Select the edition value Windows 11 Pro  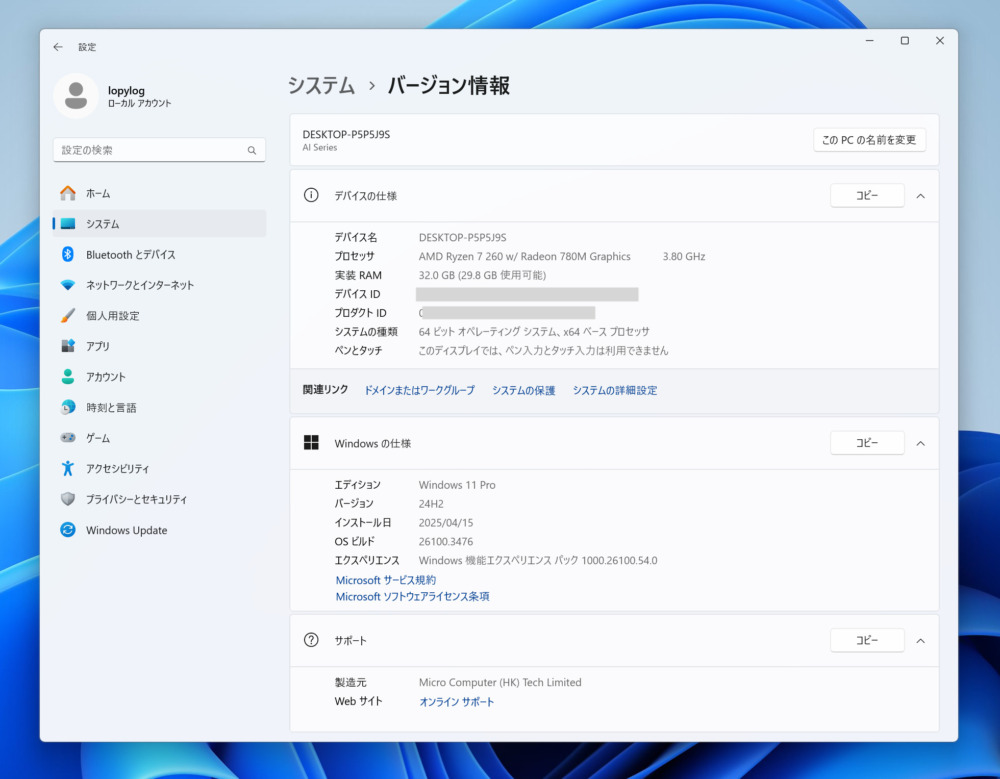tap(457, 485)
